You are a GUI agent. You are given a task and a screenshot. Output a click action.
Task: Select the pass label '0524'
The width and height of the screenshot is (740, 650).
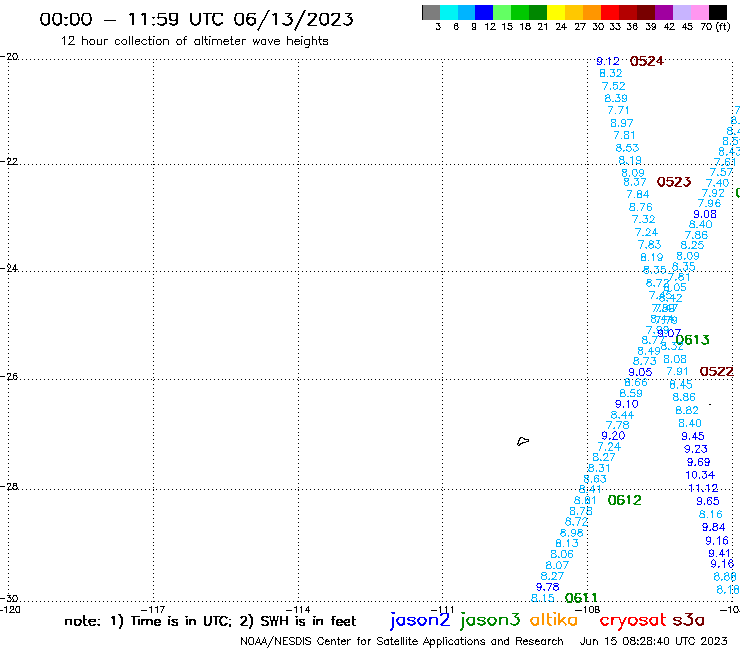click(x=647, y=61)
